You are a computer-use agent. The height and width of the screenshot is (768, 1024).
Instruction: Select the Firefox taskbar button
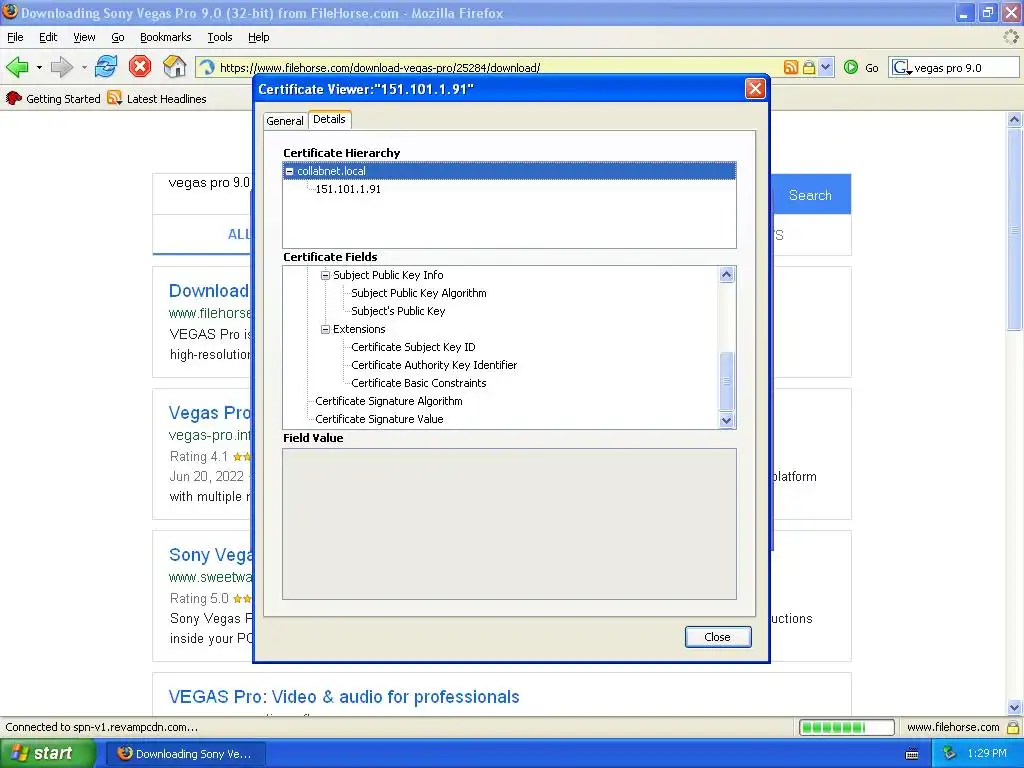pos(185,754)
